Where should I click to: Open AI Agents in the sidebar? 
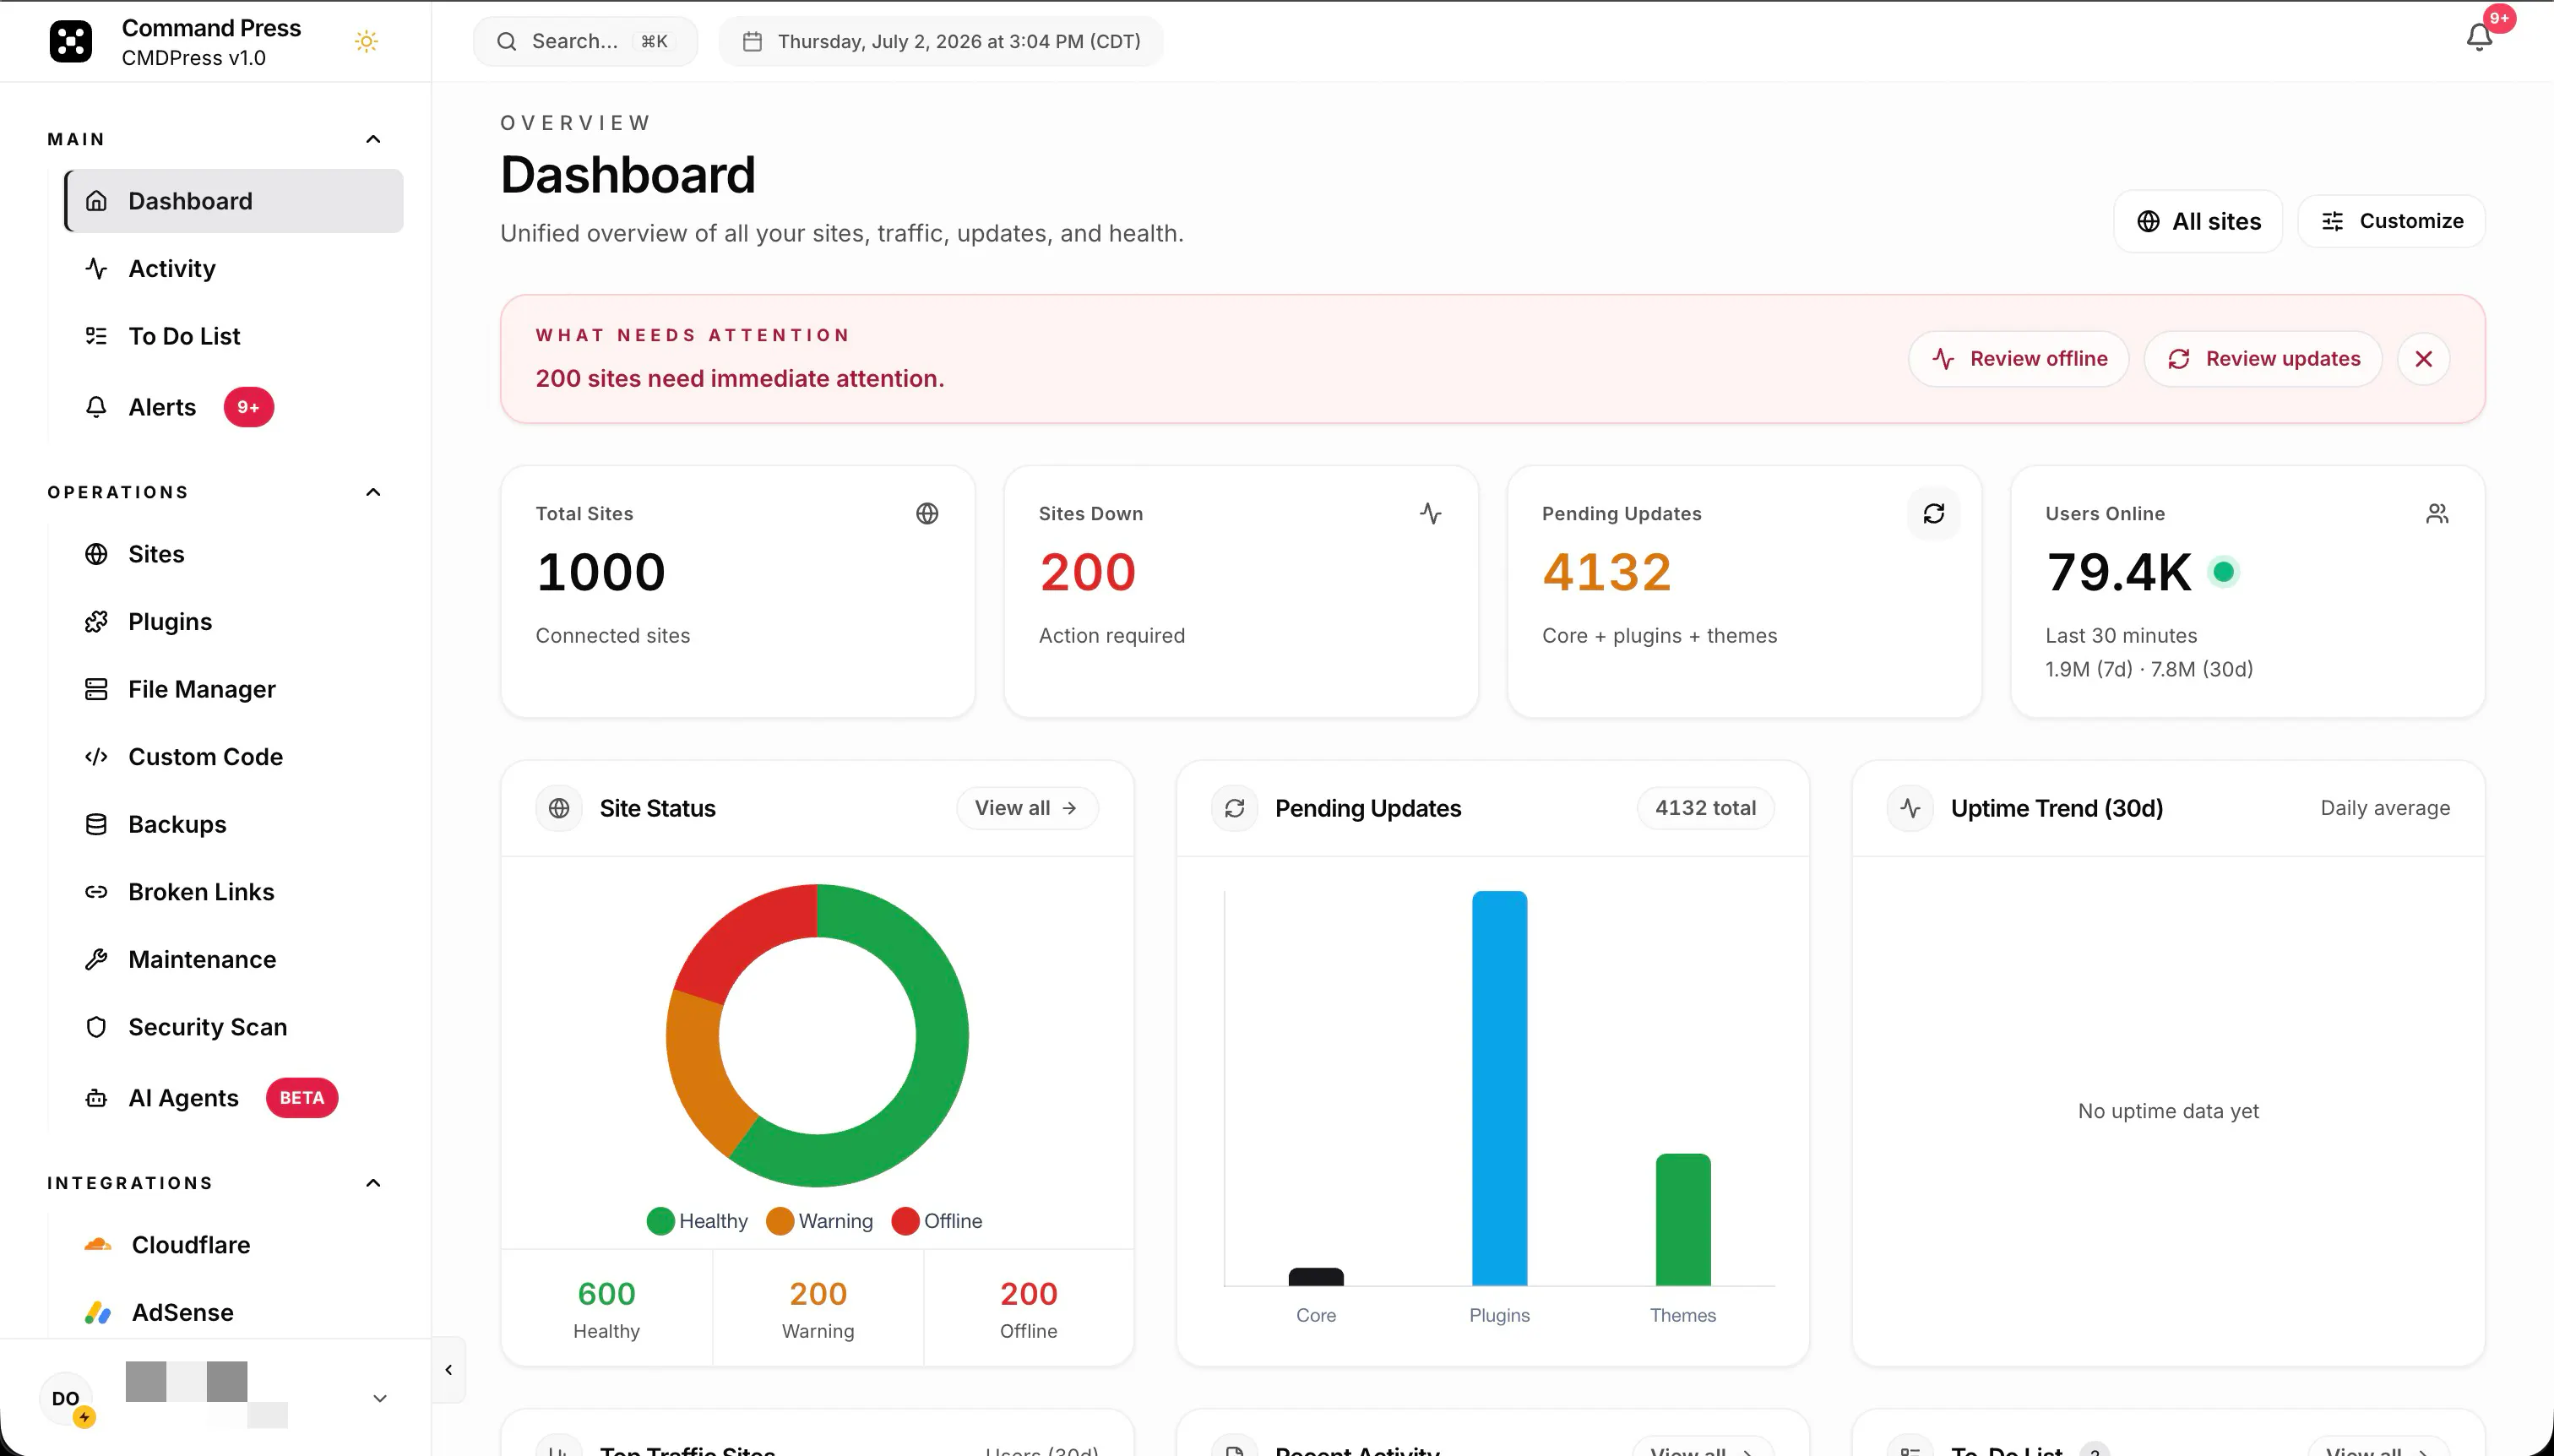[234, 1098]
